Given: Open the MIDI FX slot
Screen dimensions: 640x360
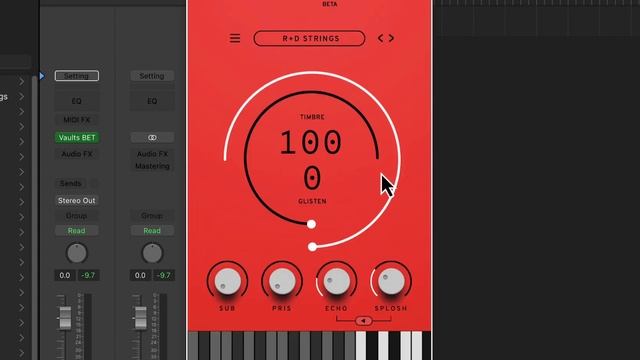Looking at the screenshot, I should pyautogui.click(x=77, y=120).
